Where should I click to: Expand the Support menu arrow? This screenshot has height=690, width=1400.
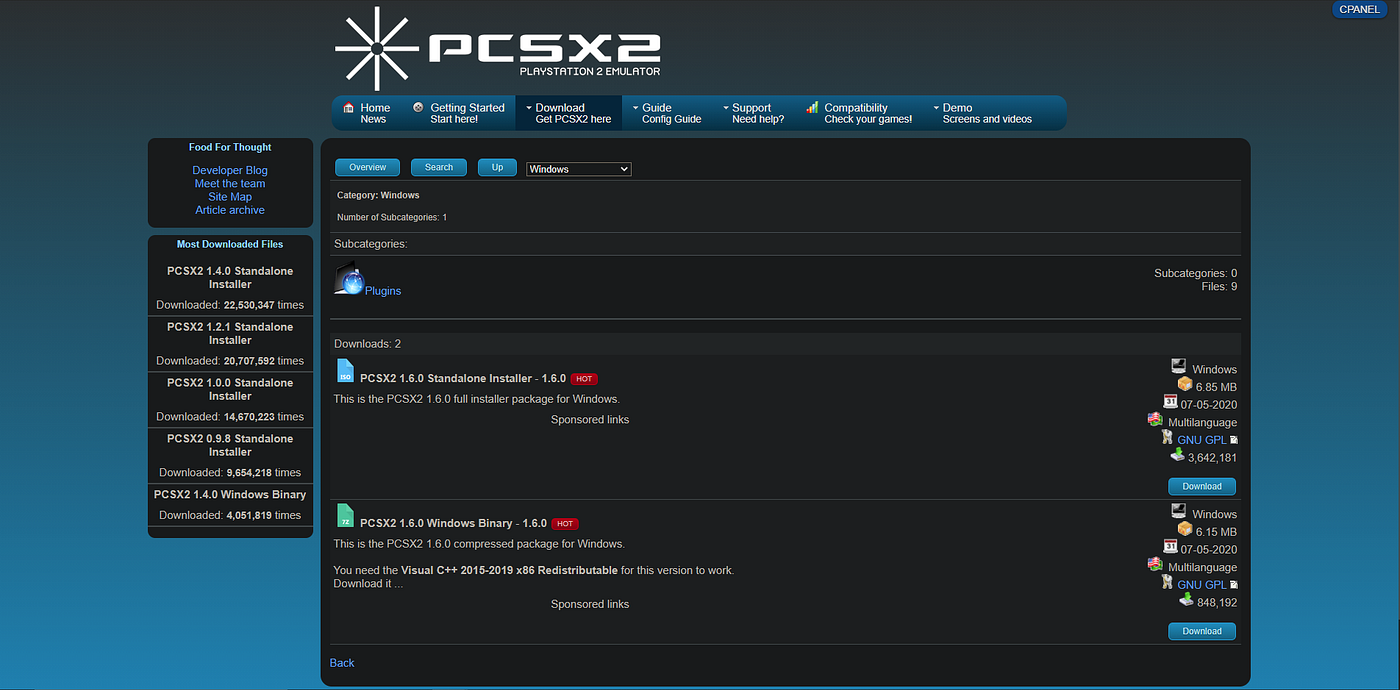[725, 108]
